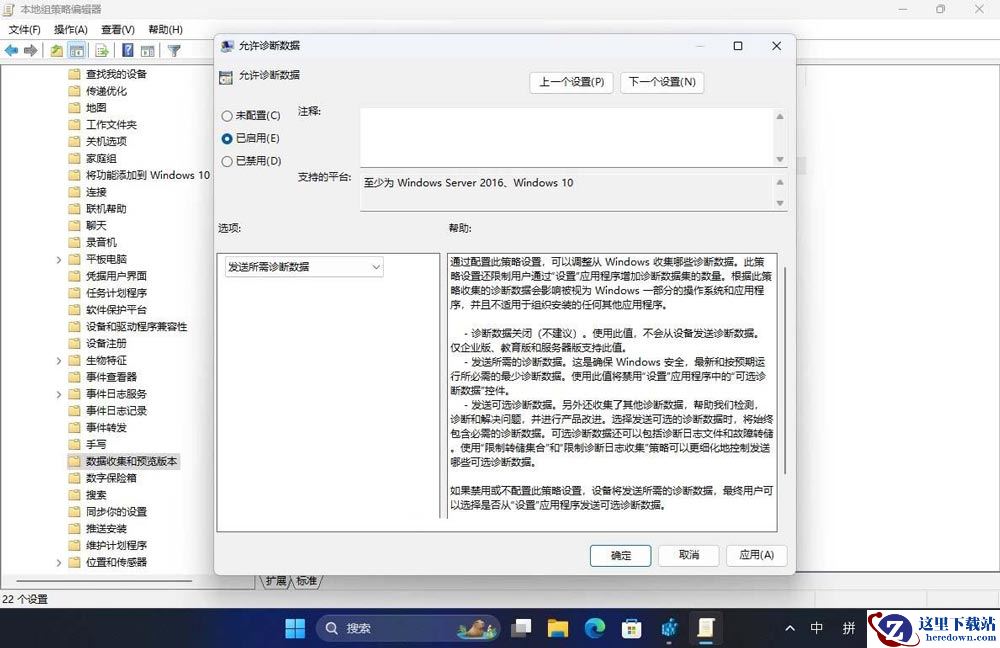The width and height of the screenshot is (1000, 648).
Task: Click the folder icon of 查找我的设备
Action: click(74, 74)
